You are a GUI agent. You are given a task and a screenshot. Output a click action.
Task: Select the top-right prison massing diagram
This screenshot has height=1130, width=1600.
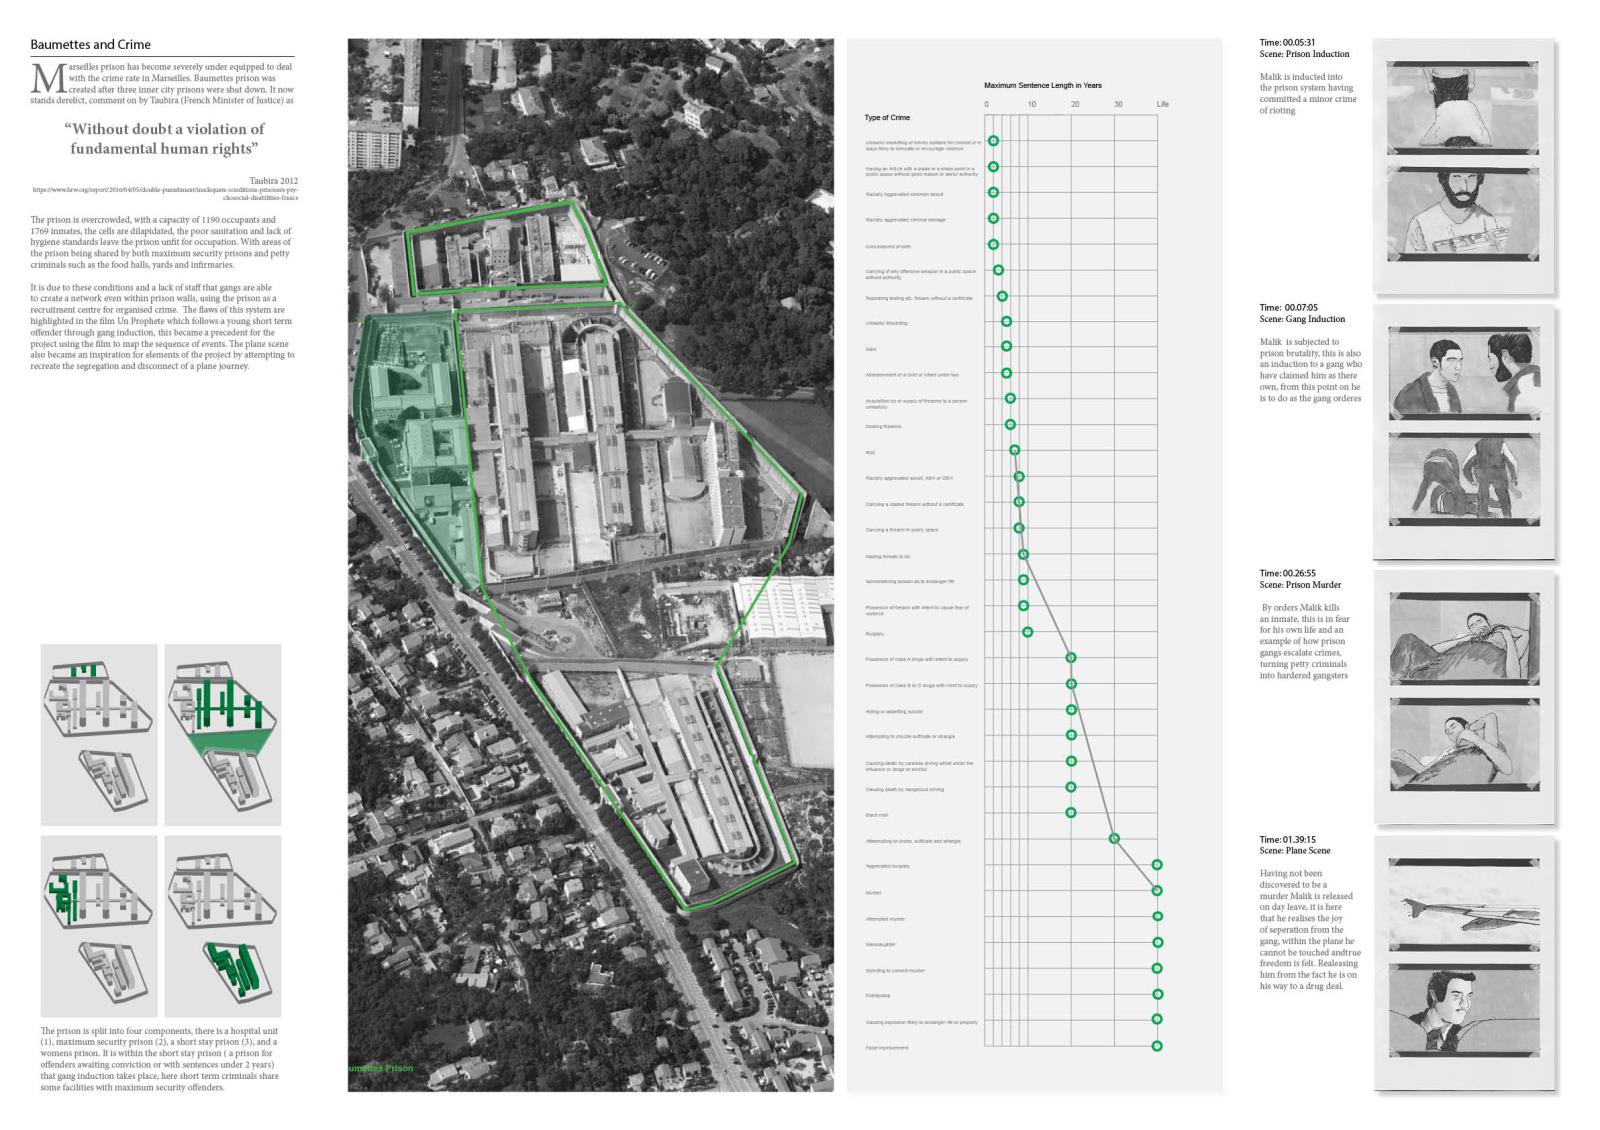pos(223,735)
